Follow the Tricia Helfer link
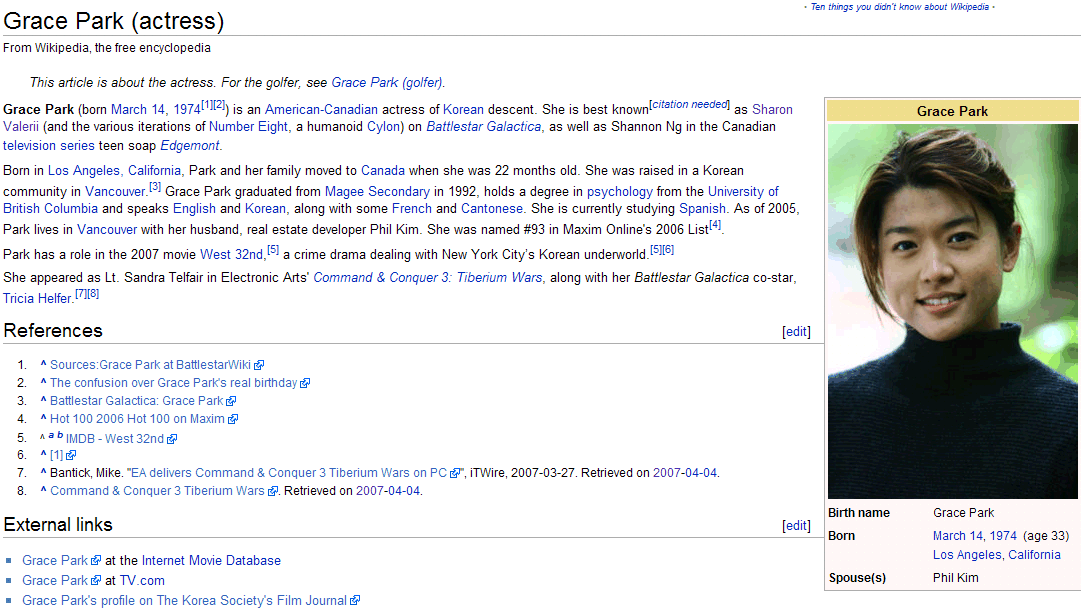The height and width of the screenshot is (609, 1081). pos(37,299)
